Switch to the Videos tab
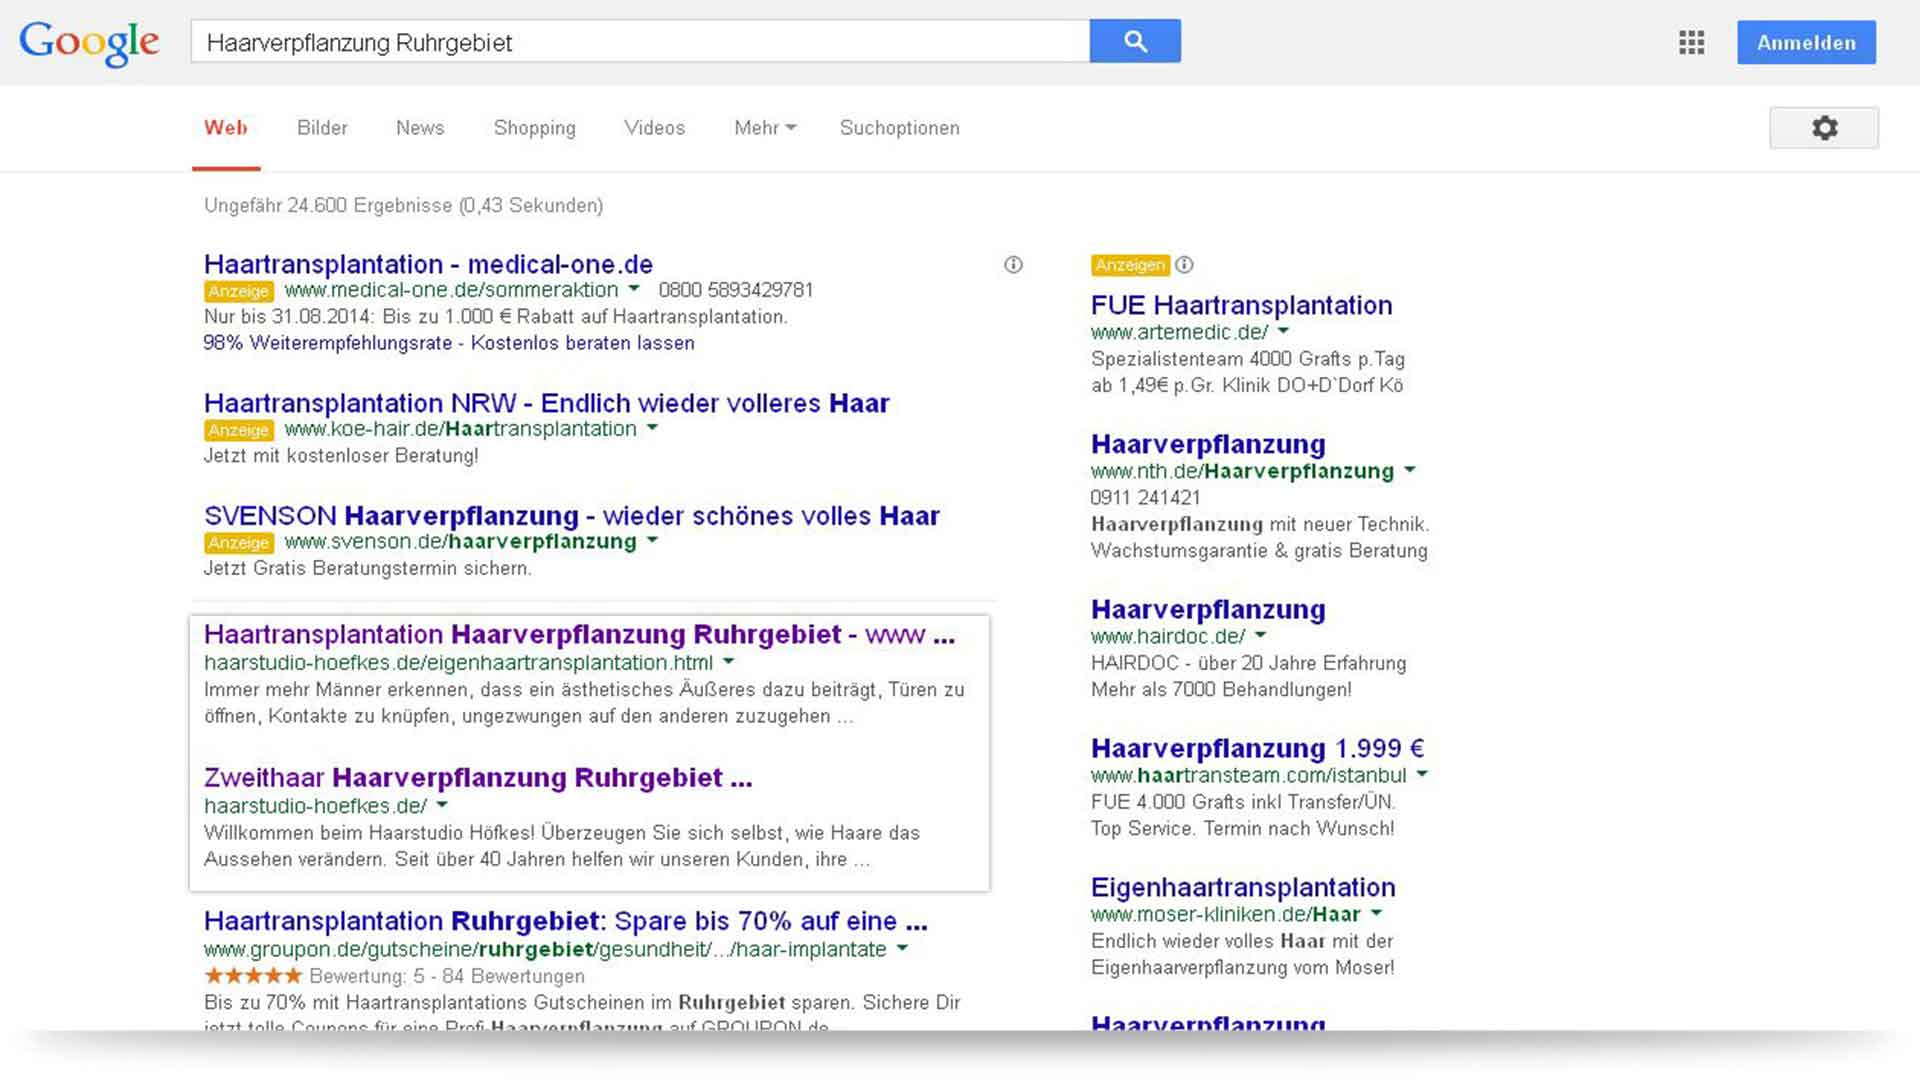 [655, 128]
